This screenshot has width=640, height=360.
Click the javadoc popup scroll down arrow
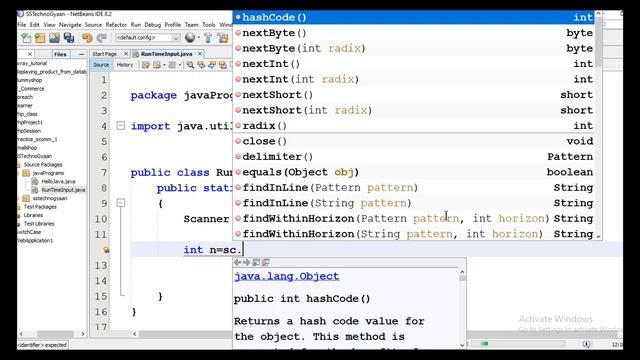(x=462, y=345)
